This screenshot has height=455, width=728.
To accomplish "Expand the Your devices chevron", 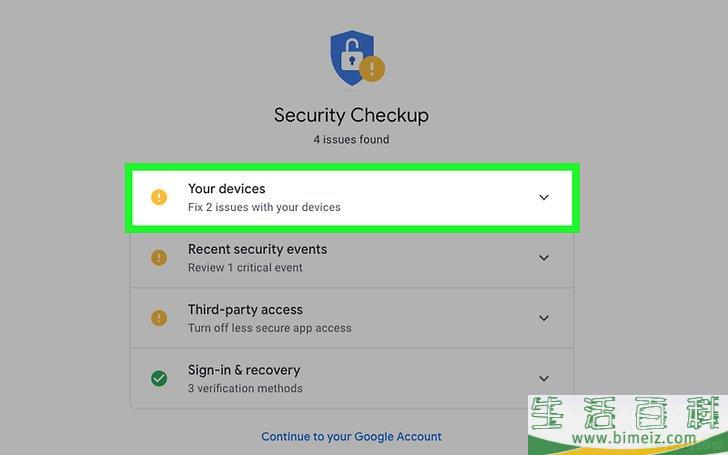I will pos(544,197).
